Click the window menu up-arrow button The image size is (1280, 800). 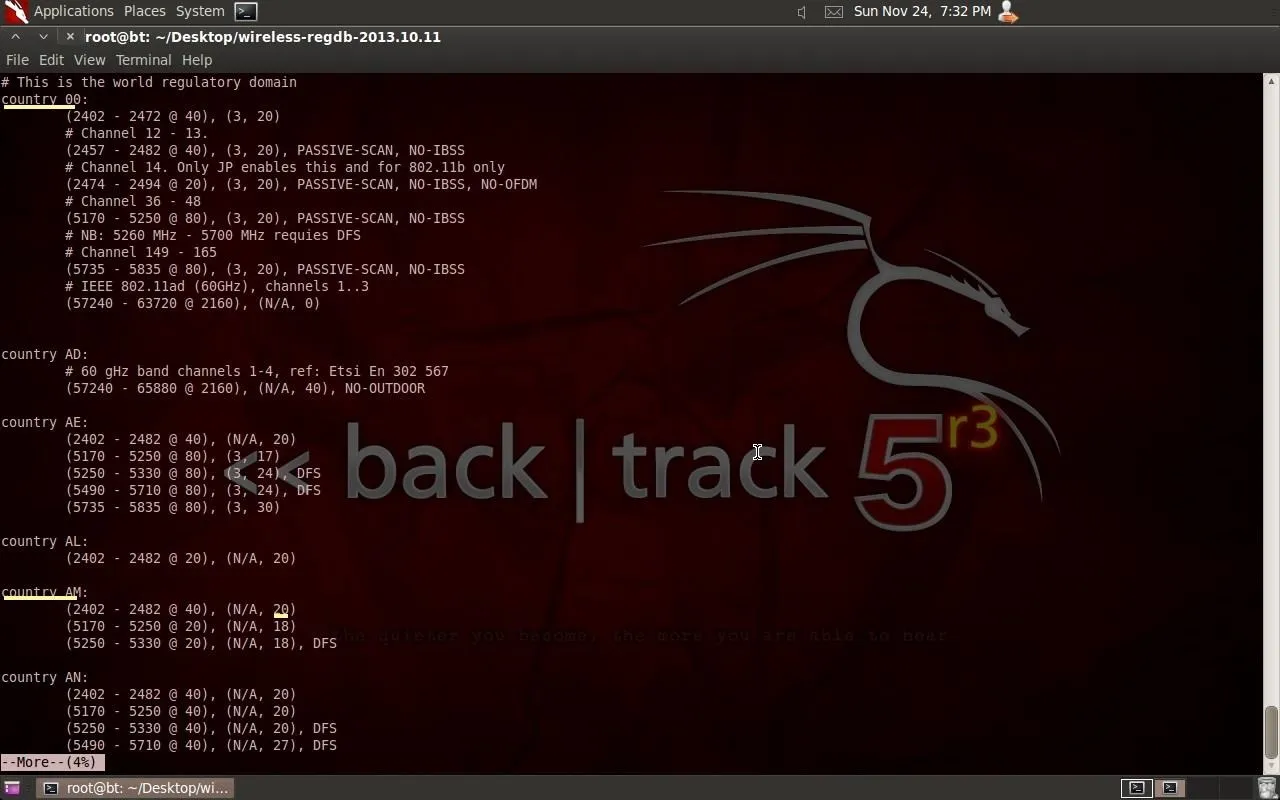(16, 37)
